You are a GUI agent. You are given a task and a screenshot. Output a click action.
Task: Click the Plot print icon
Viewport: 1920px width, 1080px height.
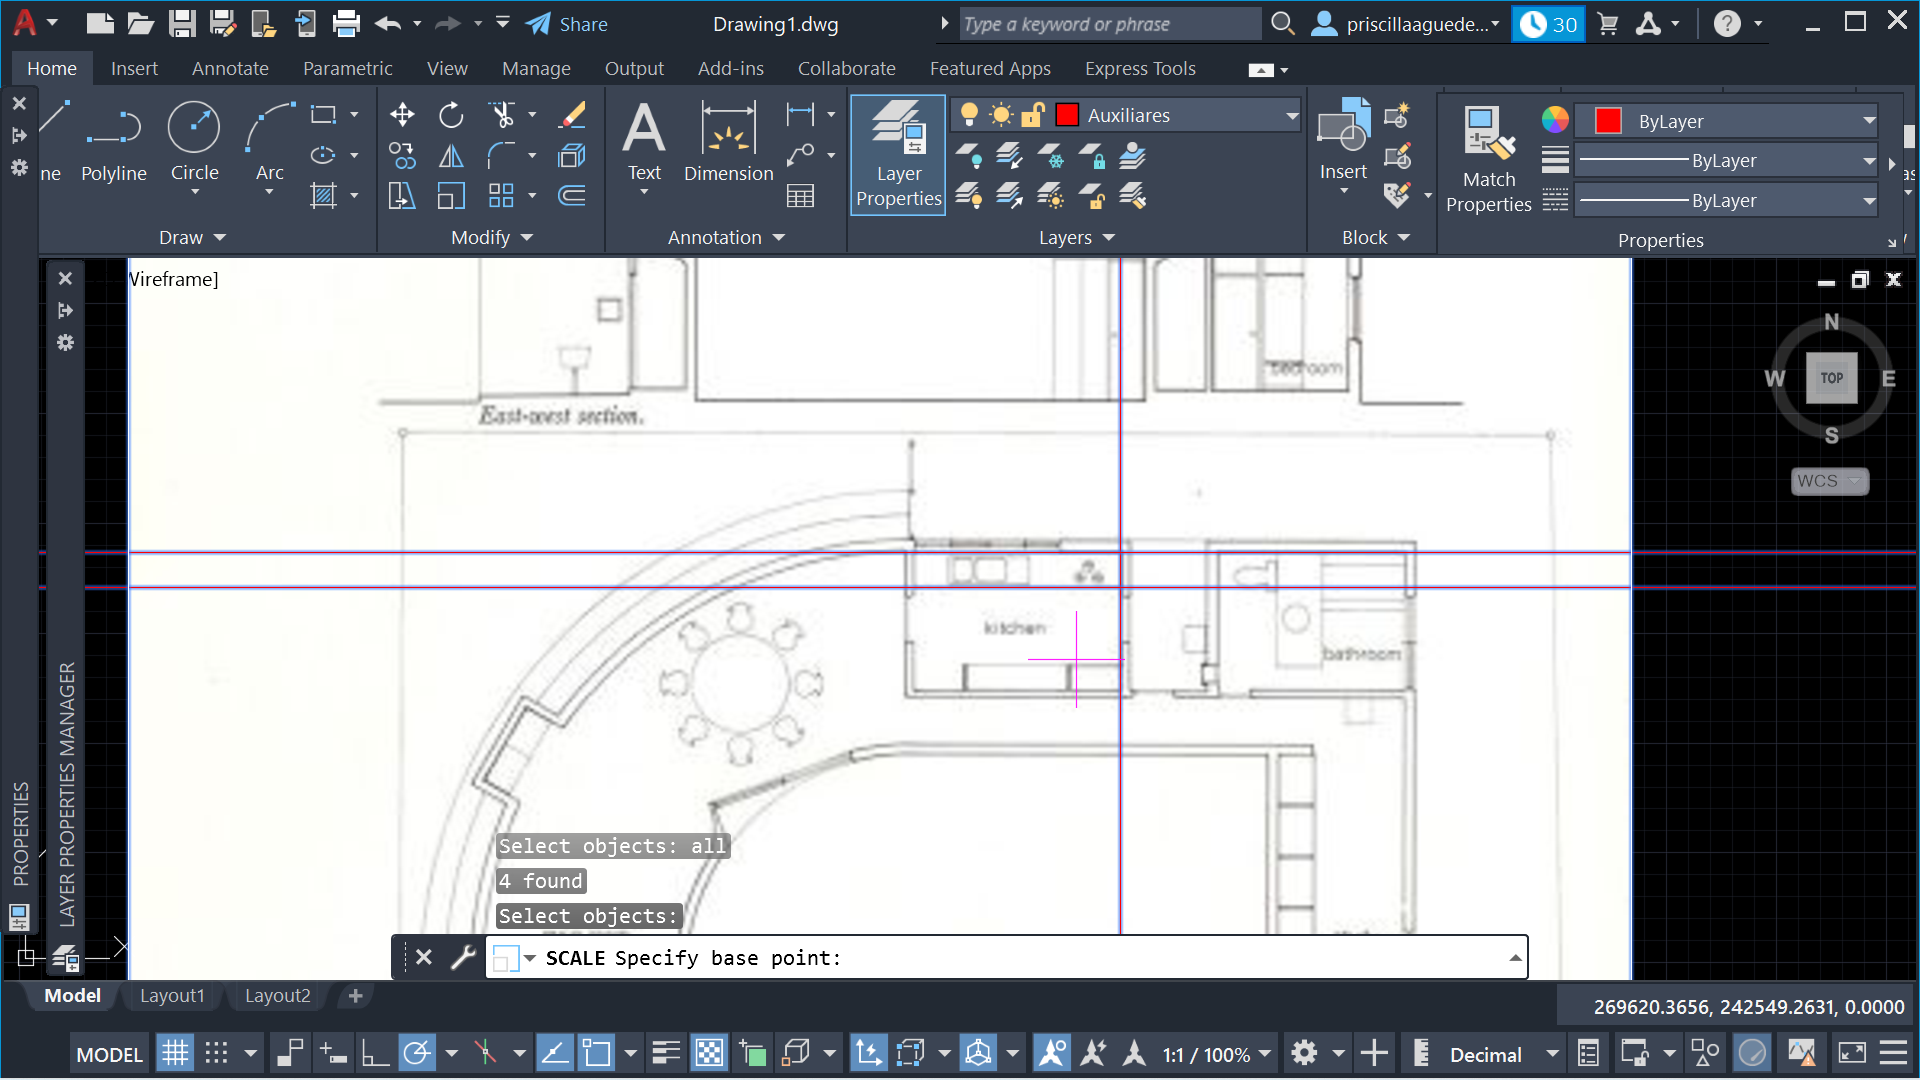click(346, 24)
